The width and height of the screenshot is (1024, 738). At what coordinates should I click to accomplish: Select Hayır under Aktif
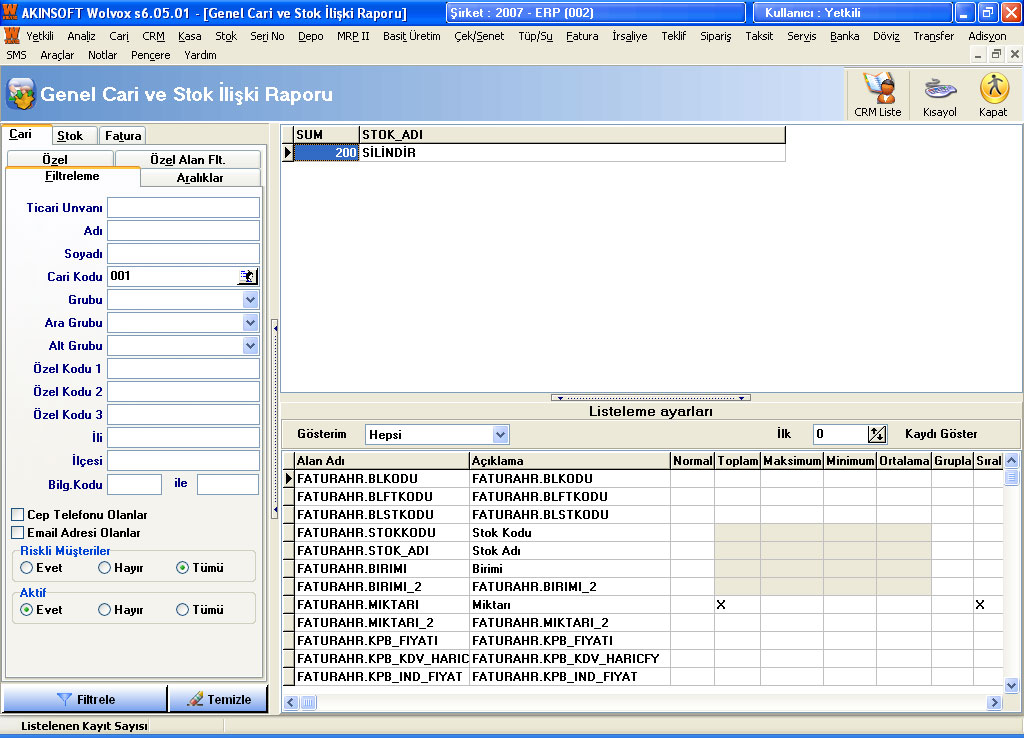pyautogui.click(x=104, y=609)
